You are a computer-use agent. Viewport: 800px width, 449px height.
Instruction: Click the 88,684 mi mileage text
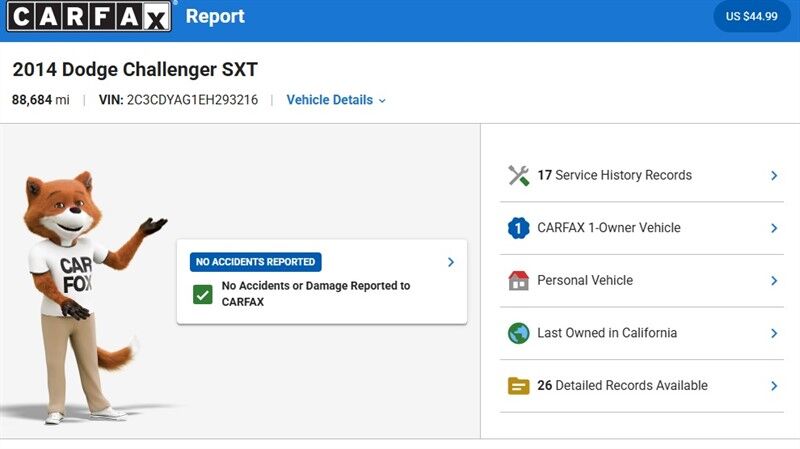(41, 99)
